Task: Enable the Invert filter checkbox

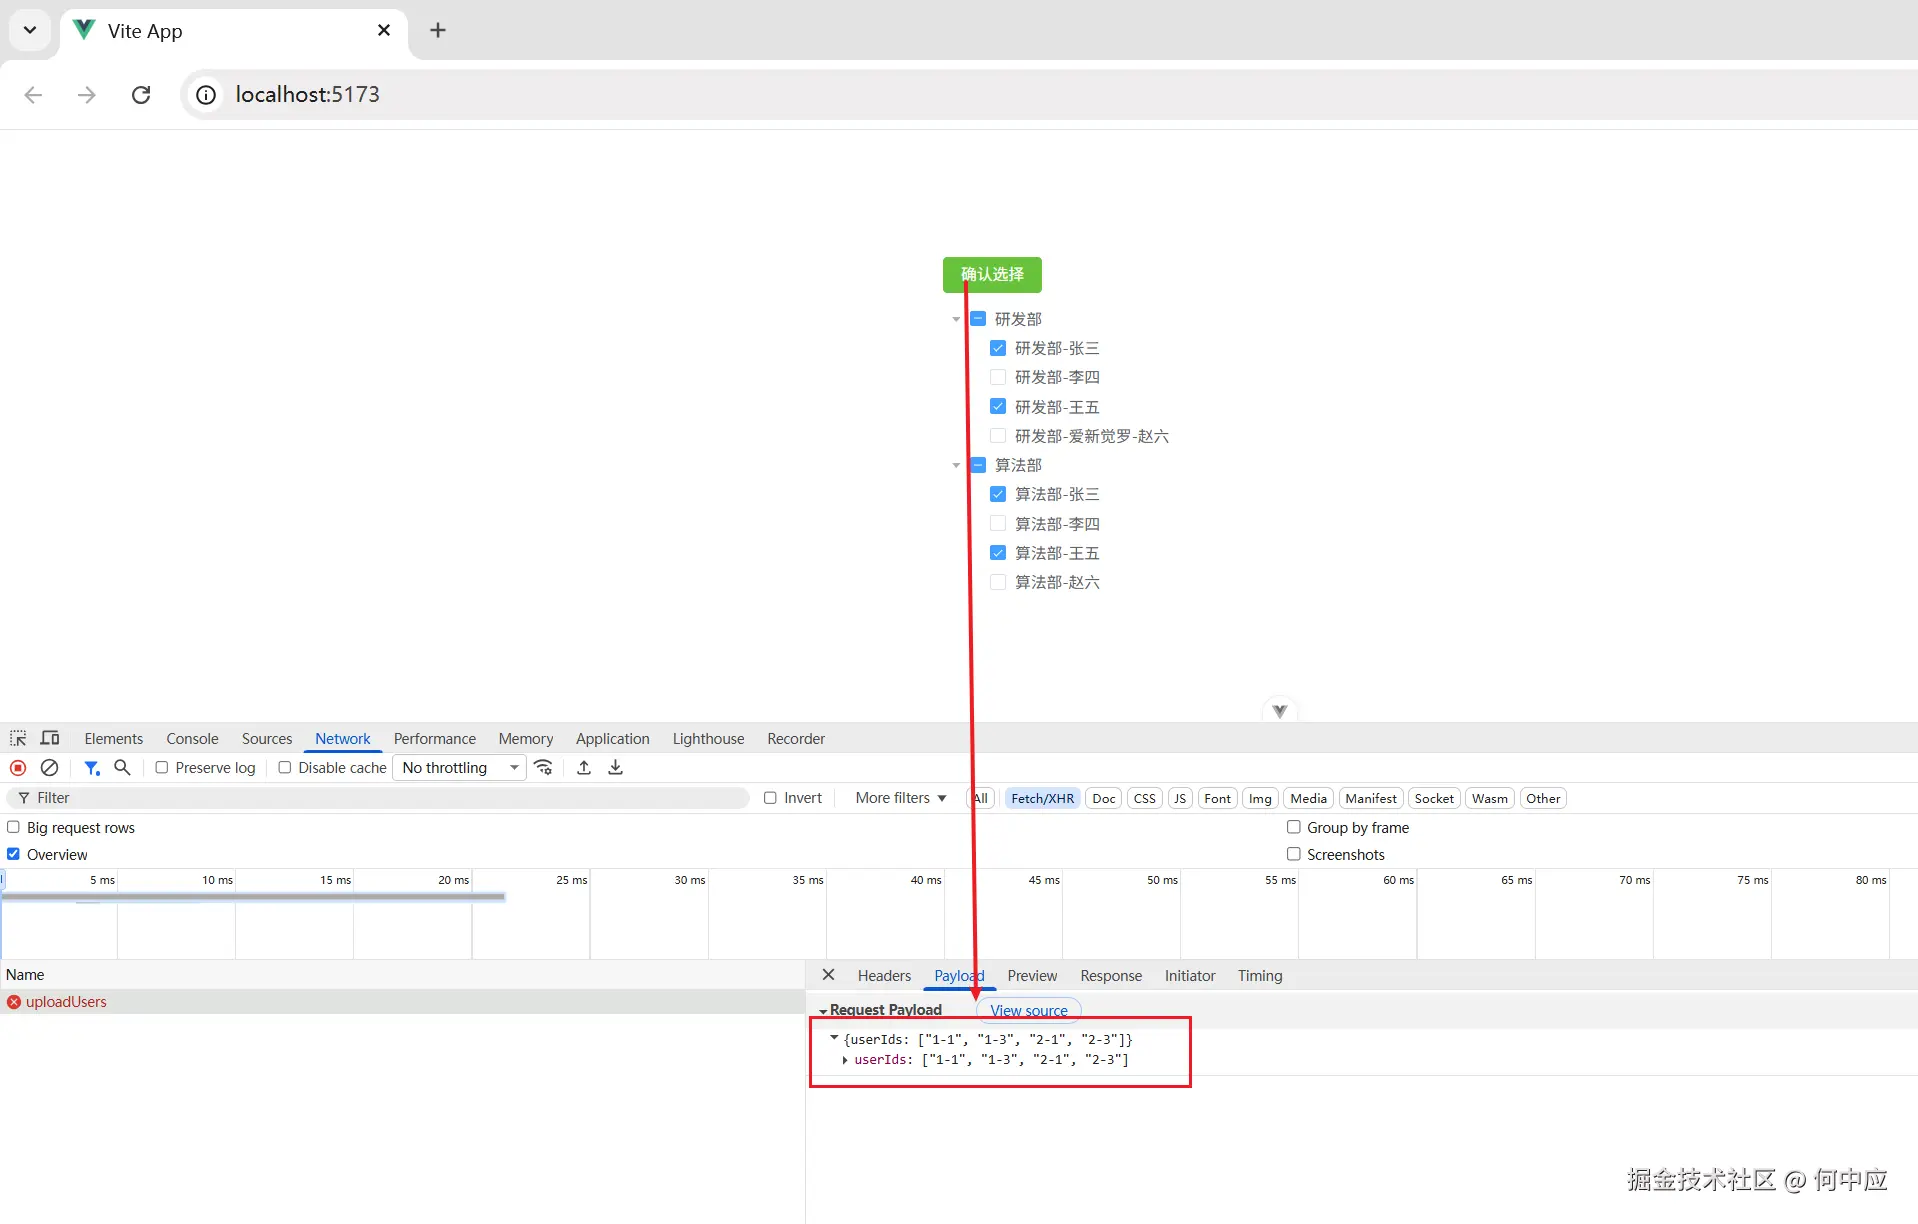Action: (770, 798)
